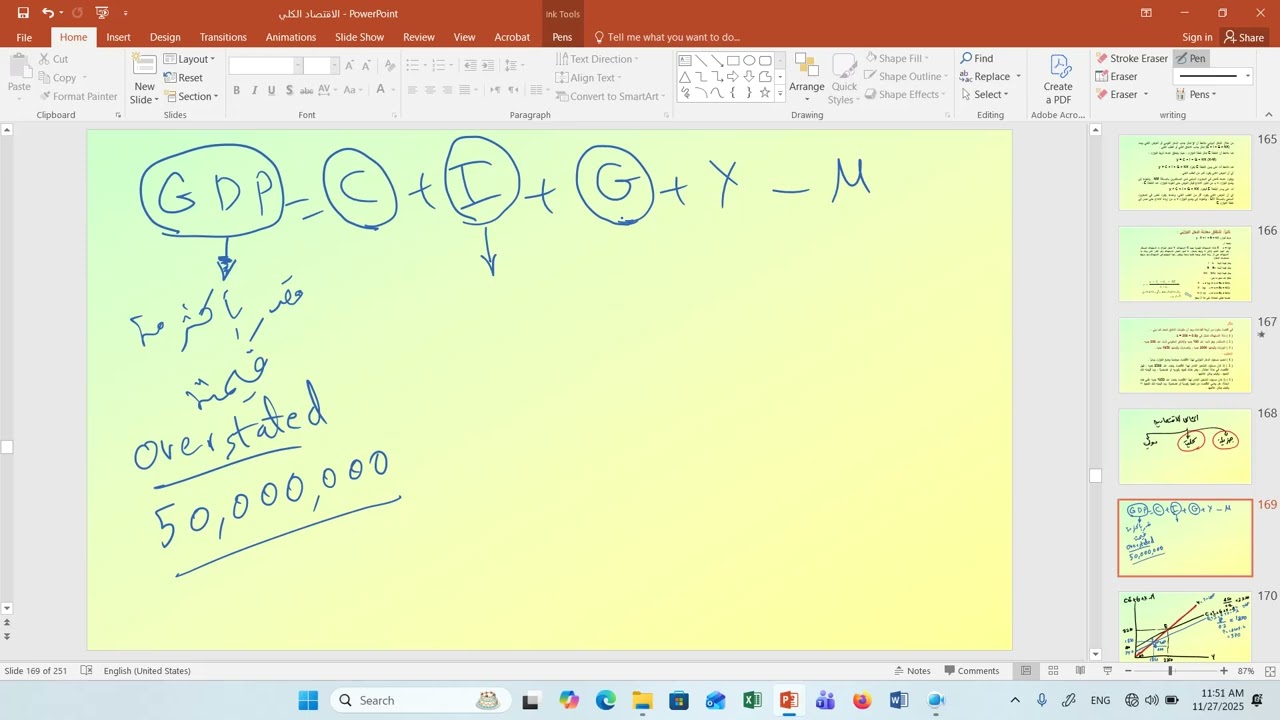Image resolution: width=1280 pixels, height=720 pixels.
Task: Open Reading View icon in status bar
Action: [1080, 671]
